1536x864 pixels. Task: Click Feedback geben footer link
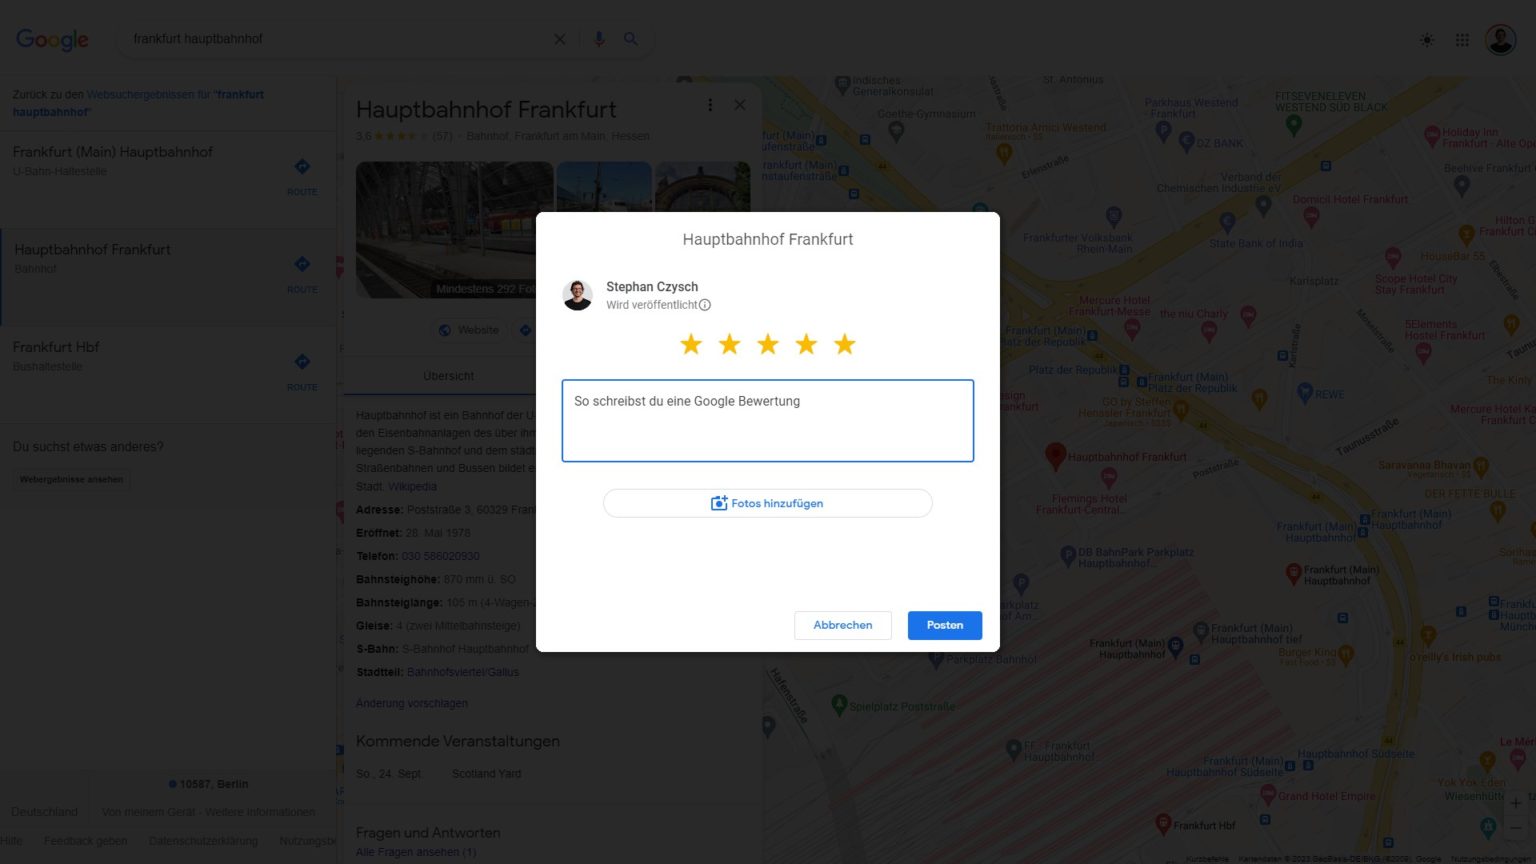(x=85, y=841)
